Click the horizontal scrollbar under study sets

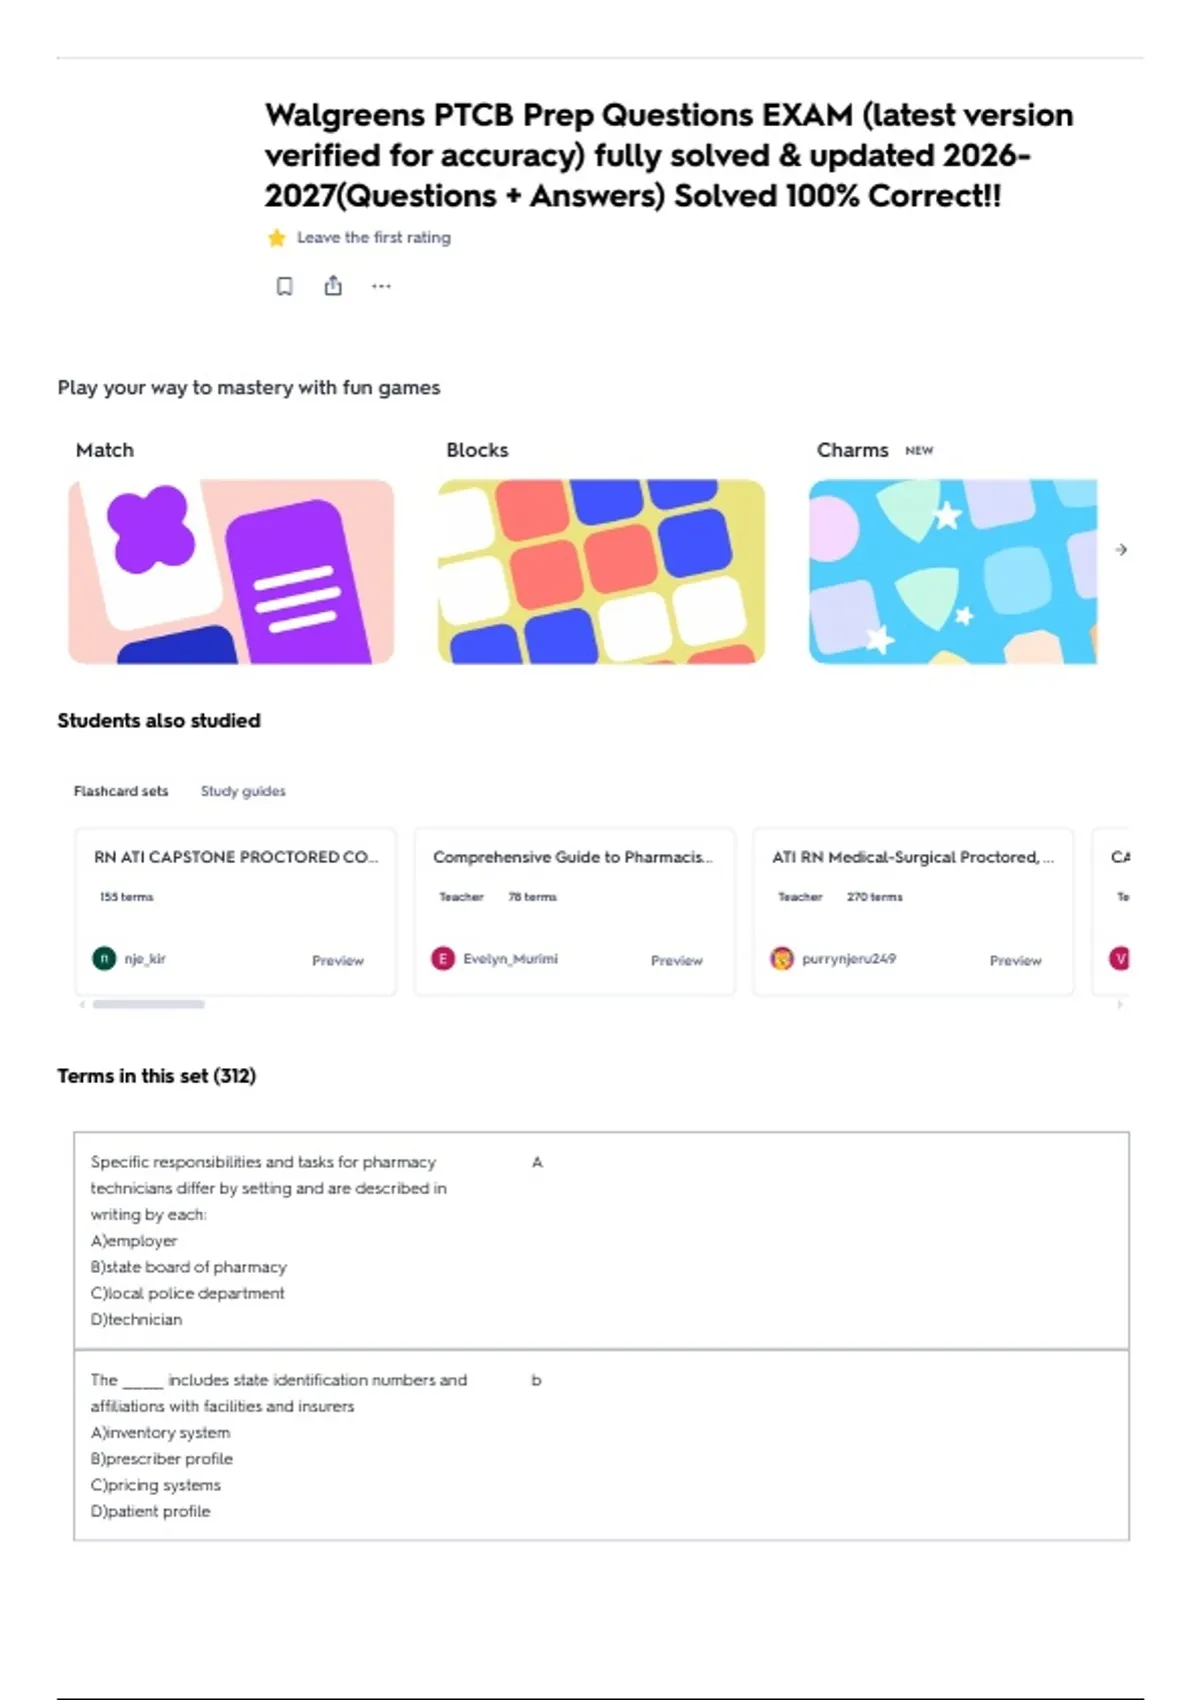tap(149, 1004)
